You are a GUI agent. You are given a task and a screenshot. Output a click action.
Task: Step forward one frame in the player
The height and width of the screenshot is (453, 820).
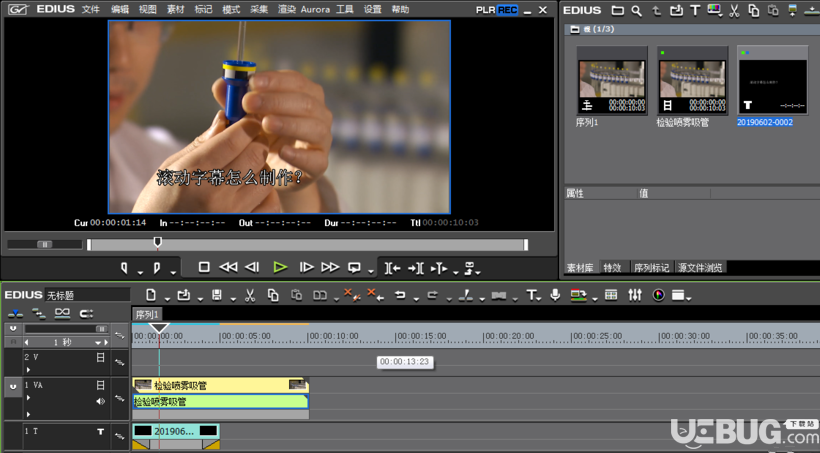[306, 267]
